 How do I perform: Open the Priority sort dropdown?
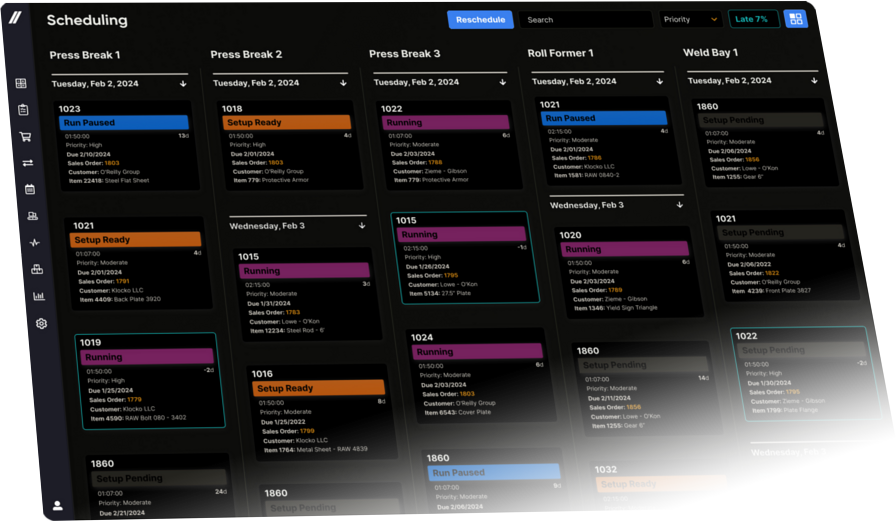click(691, 19)
